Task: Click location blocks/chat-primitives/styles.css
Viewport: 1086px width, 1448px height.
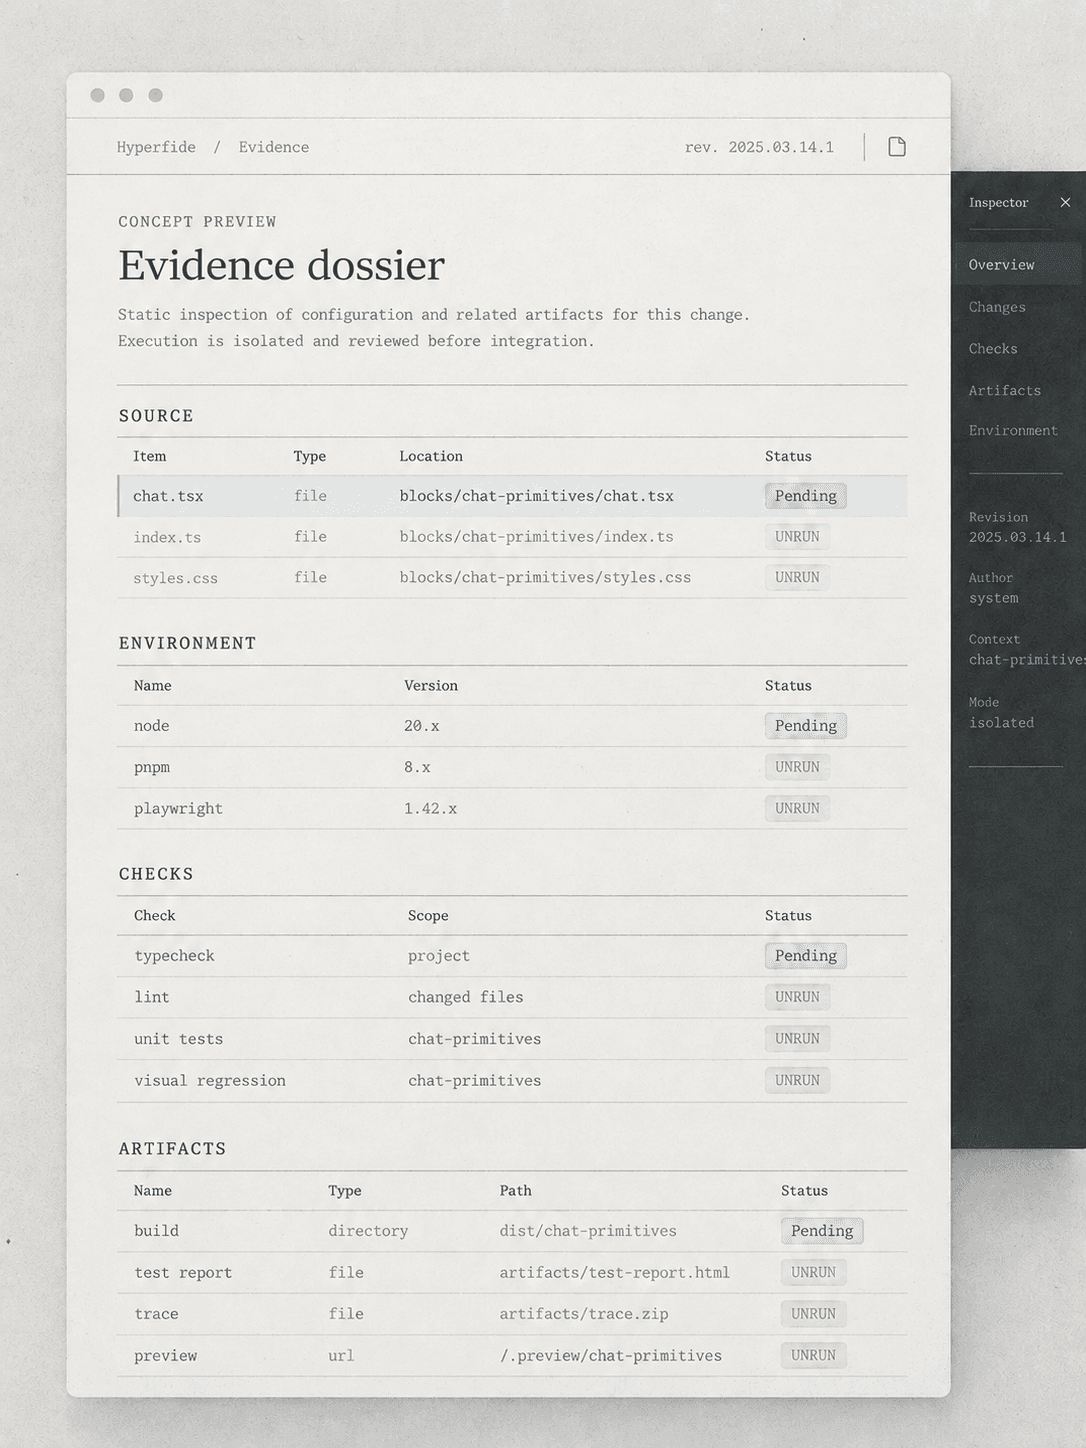Action: pyautogui.click(x=545, y=578)
